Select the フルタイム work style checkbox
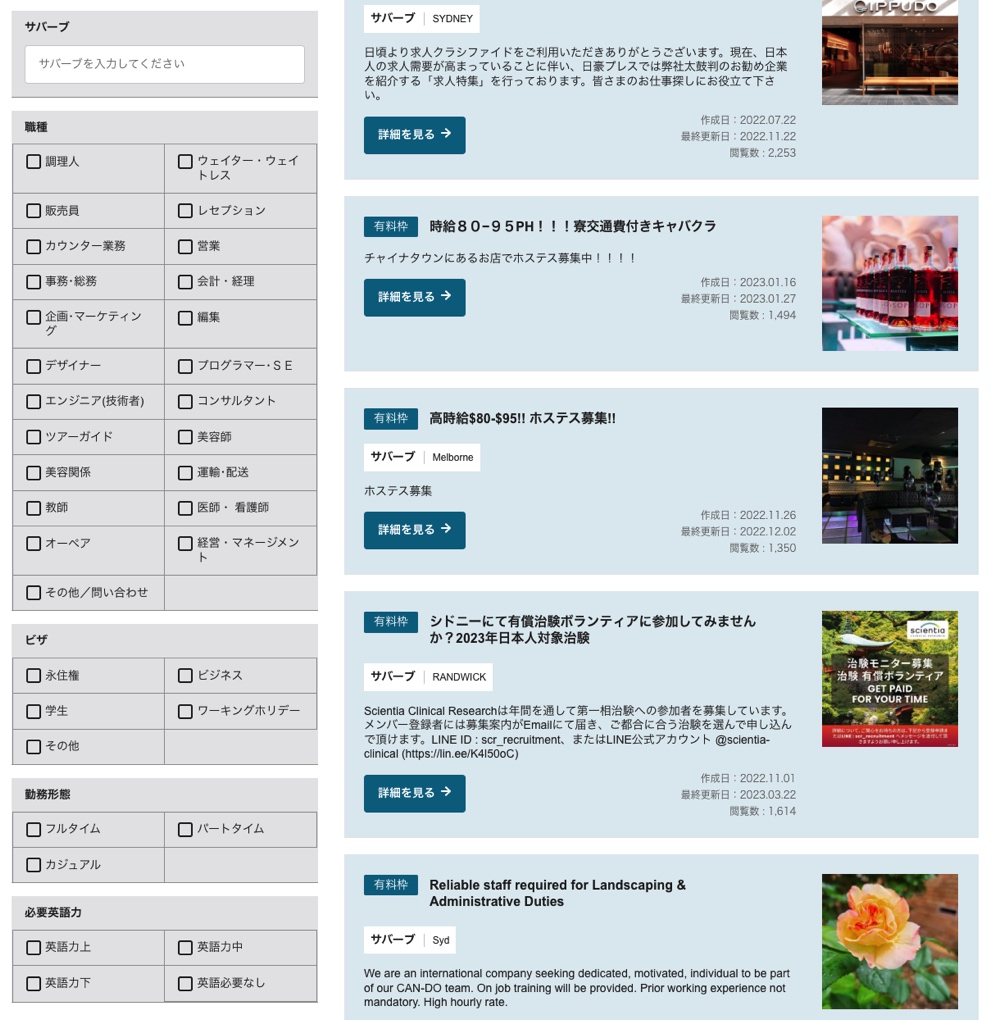The height and width of the screenshot is (1020, 1000). point(34,829)
